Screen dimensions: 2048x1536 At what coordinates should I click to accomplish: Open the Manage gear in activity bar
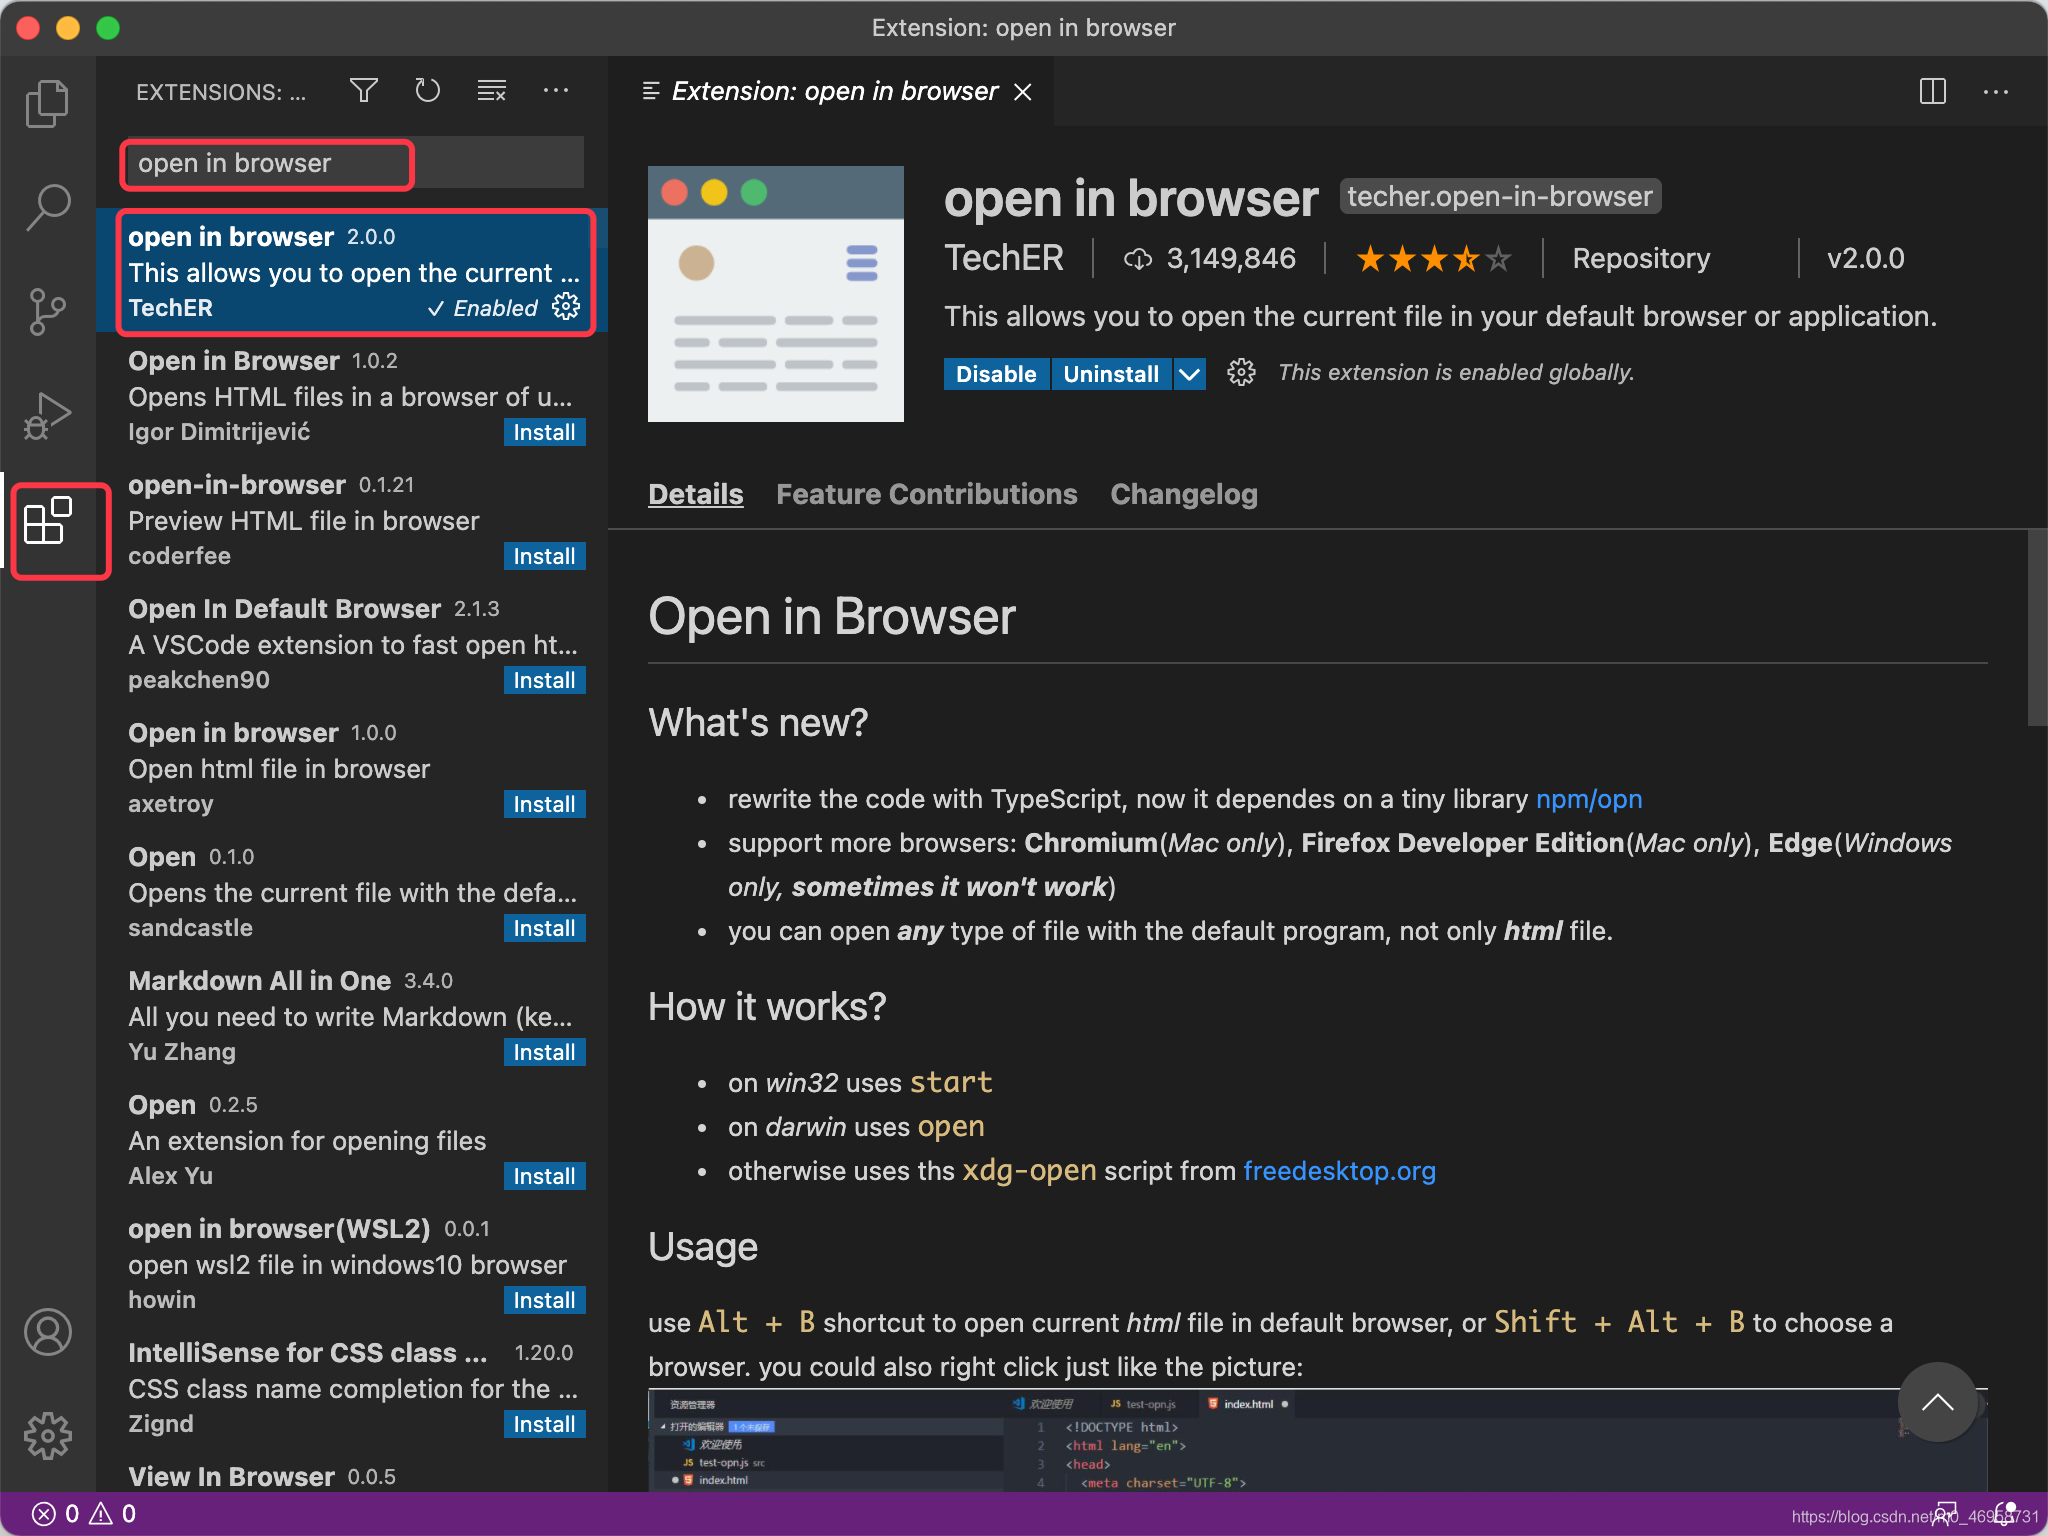click(47, 1435)
